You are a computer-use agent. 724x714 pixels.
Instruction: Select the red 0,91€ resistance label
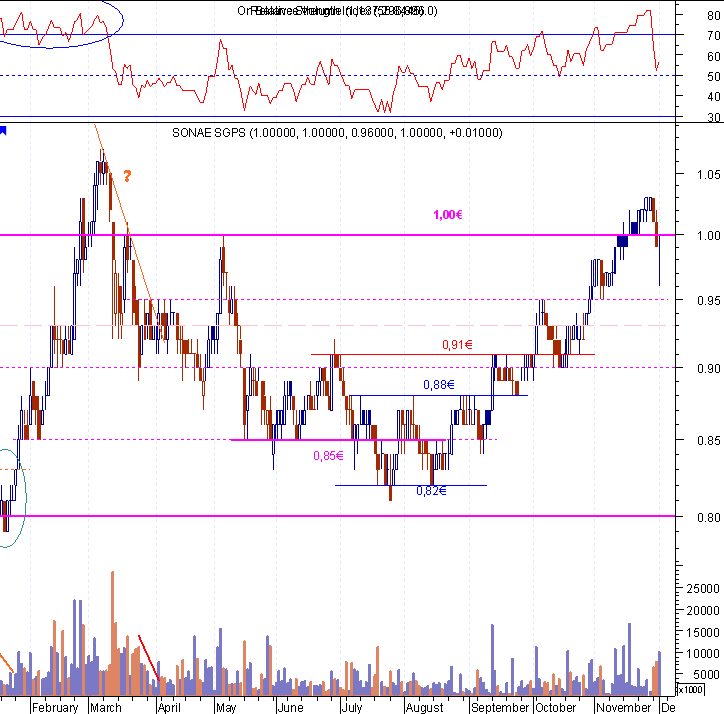(457, 345)
